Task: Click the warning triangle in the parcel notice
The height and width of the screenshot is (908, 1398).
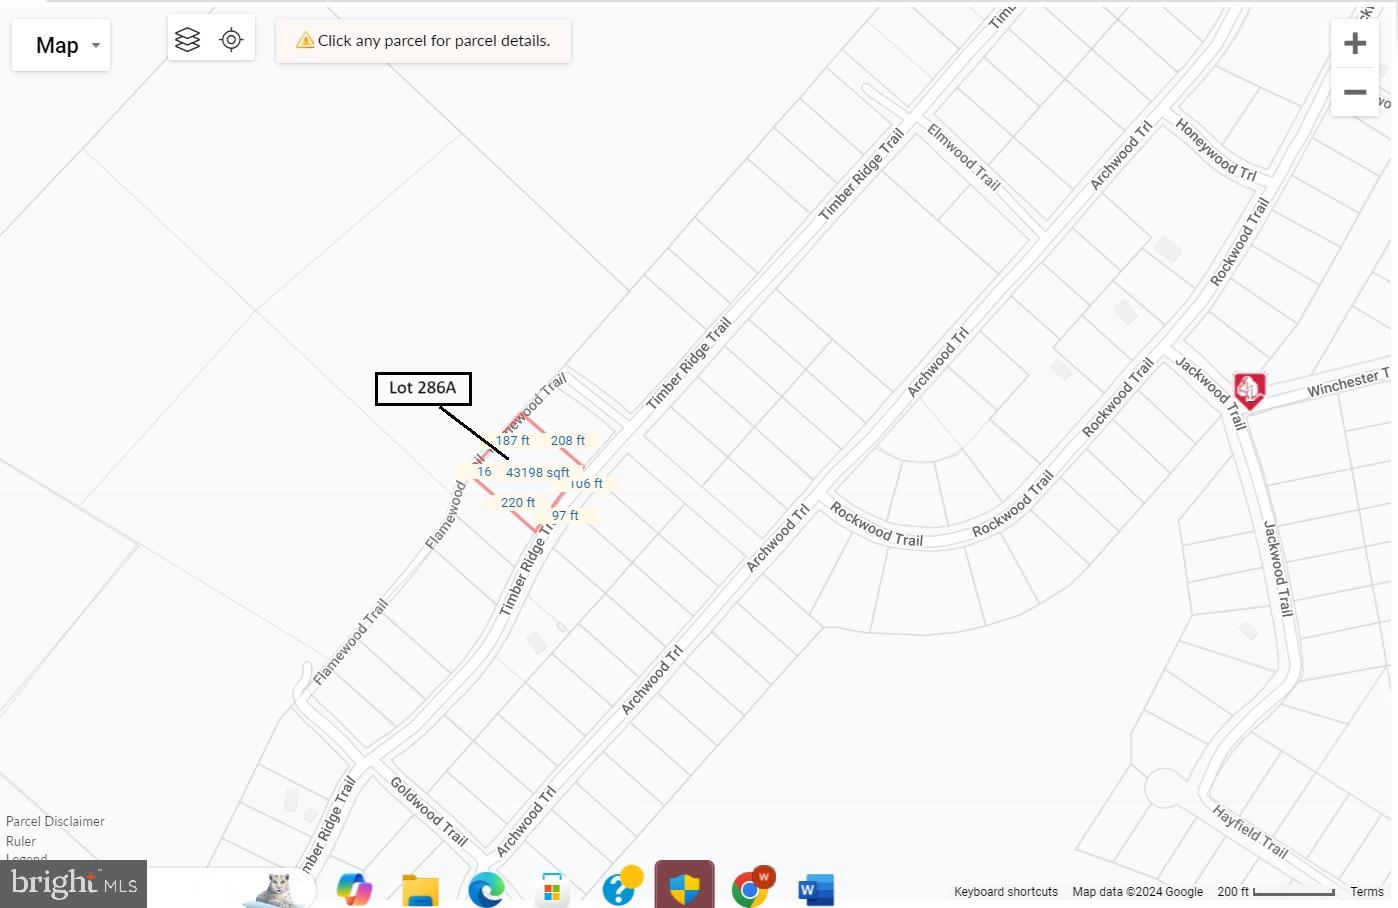Action: point(305,40)
